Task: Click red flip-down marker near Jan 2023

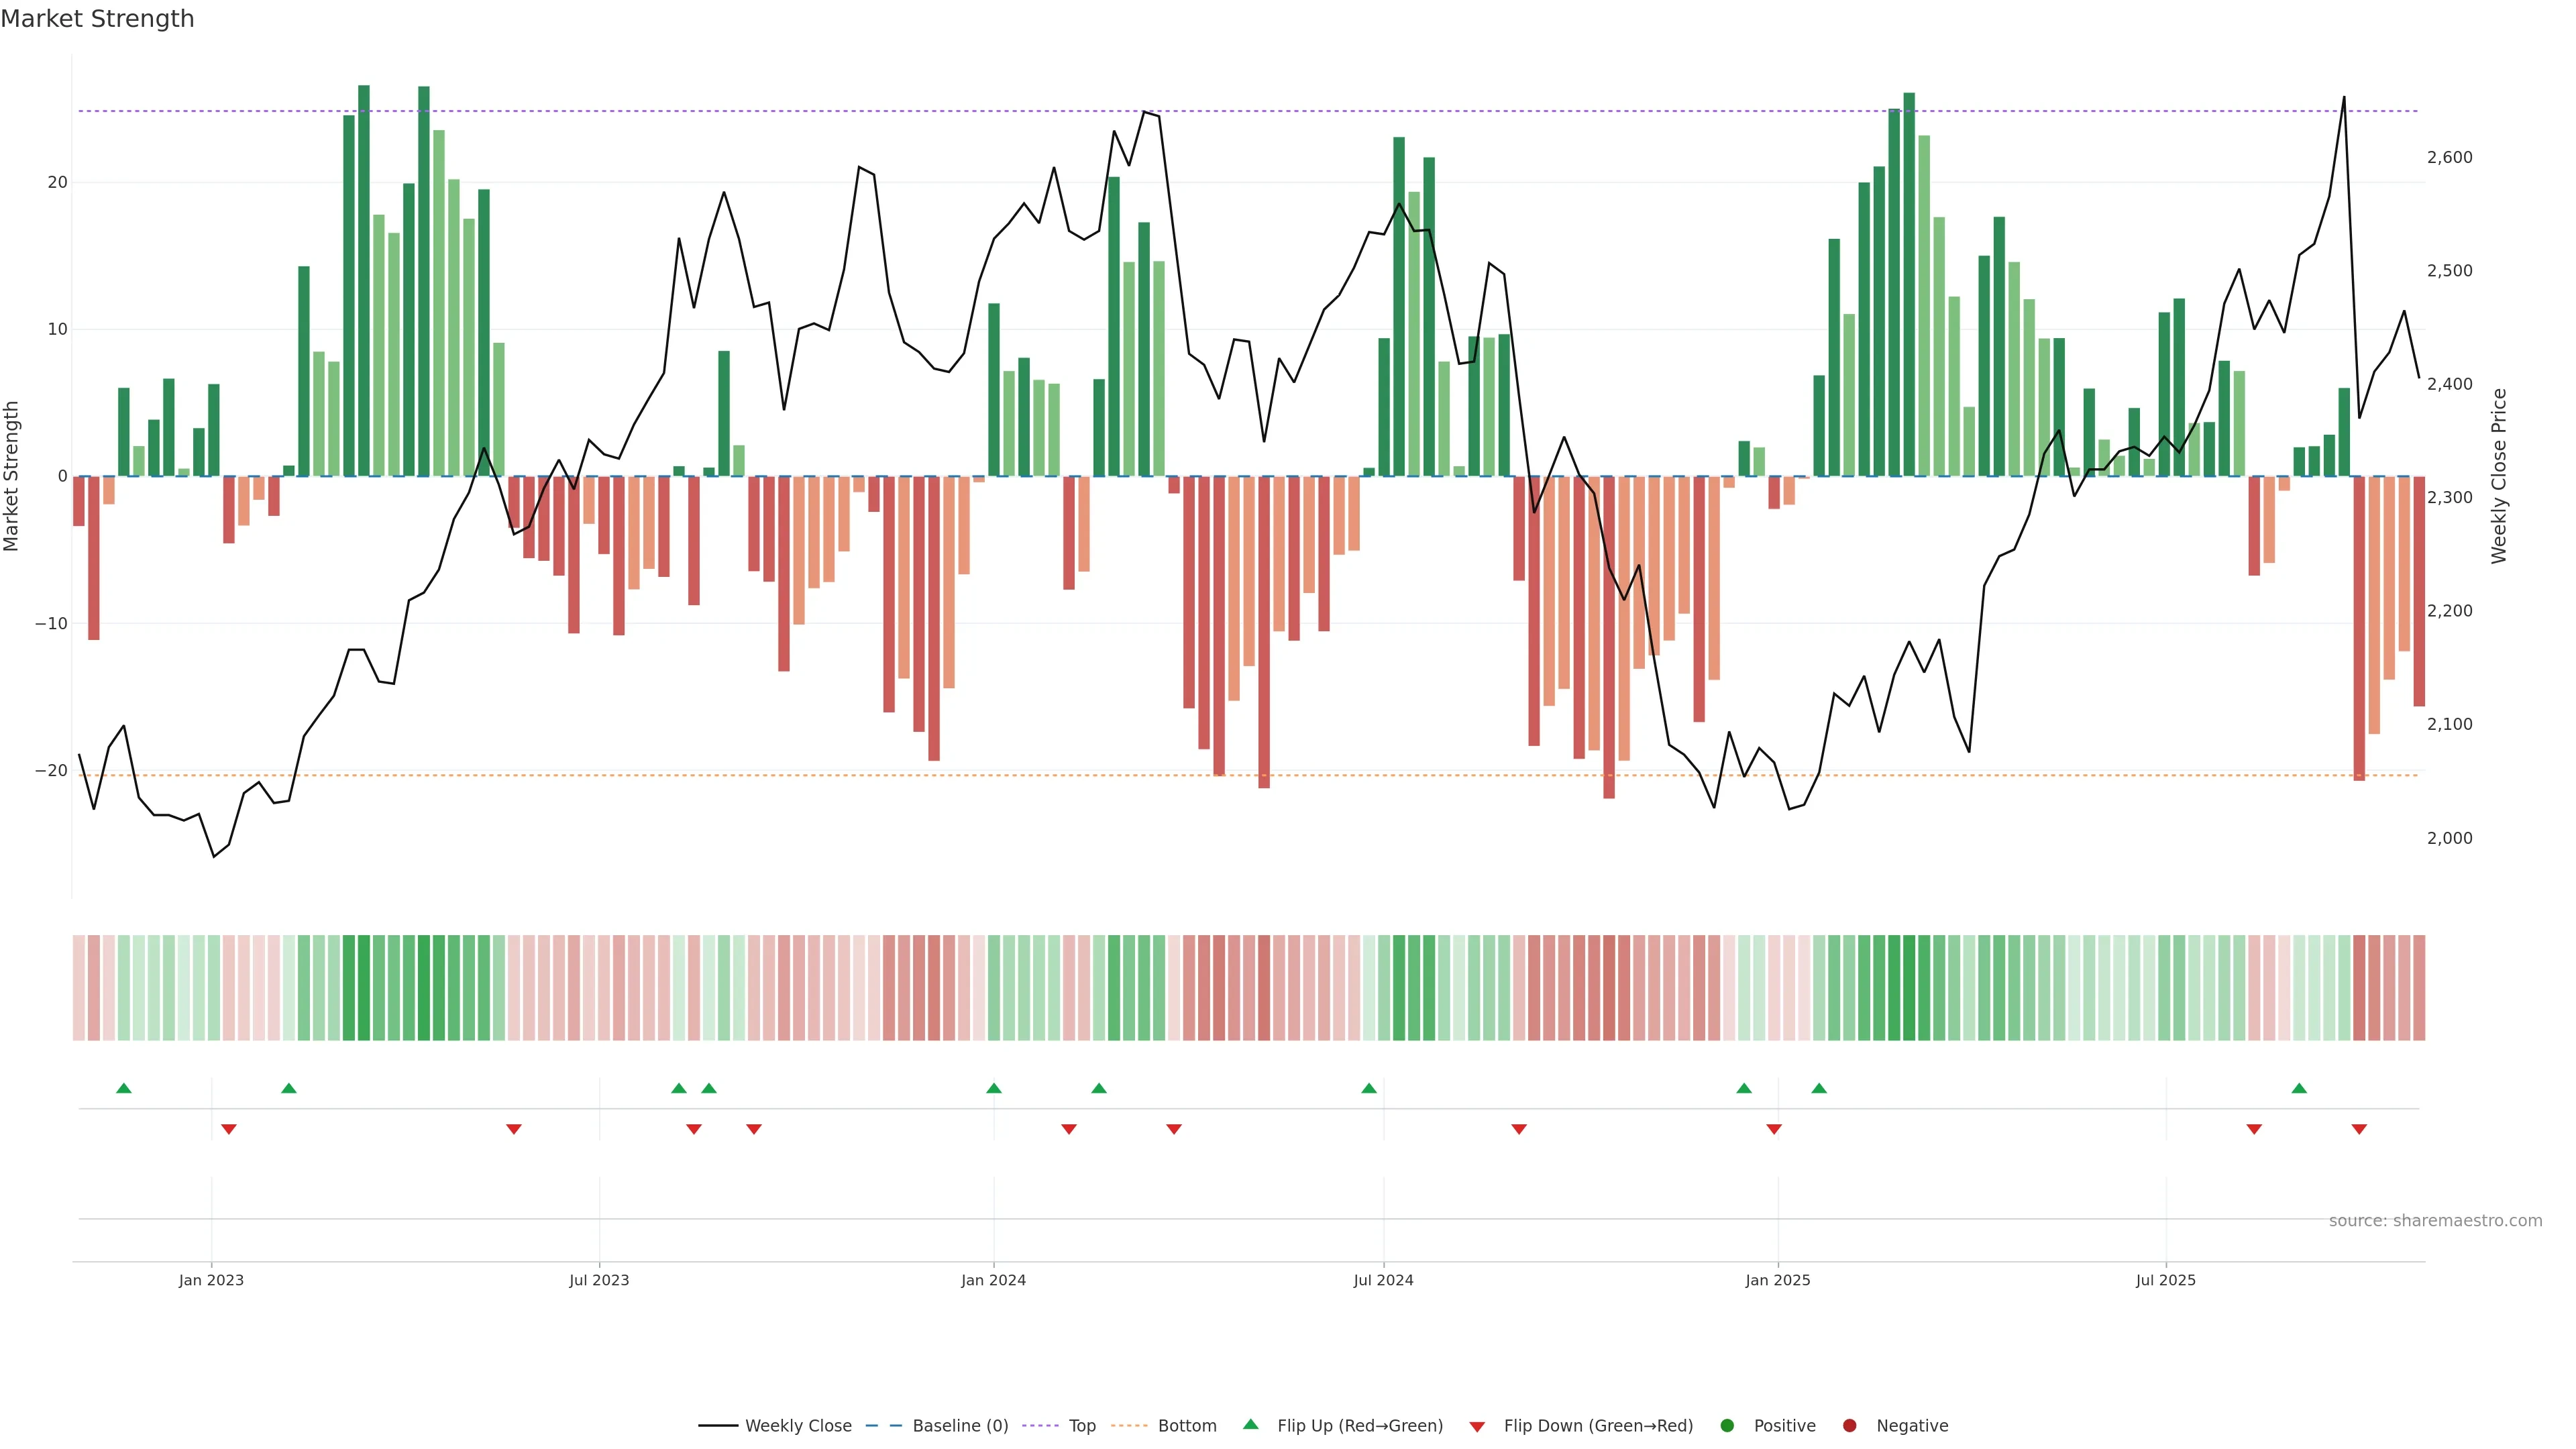Action: (229, 1129)
